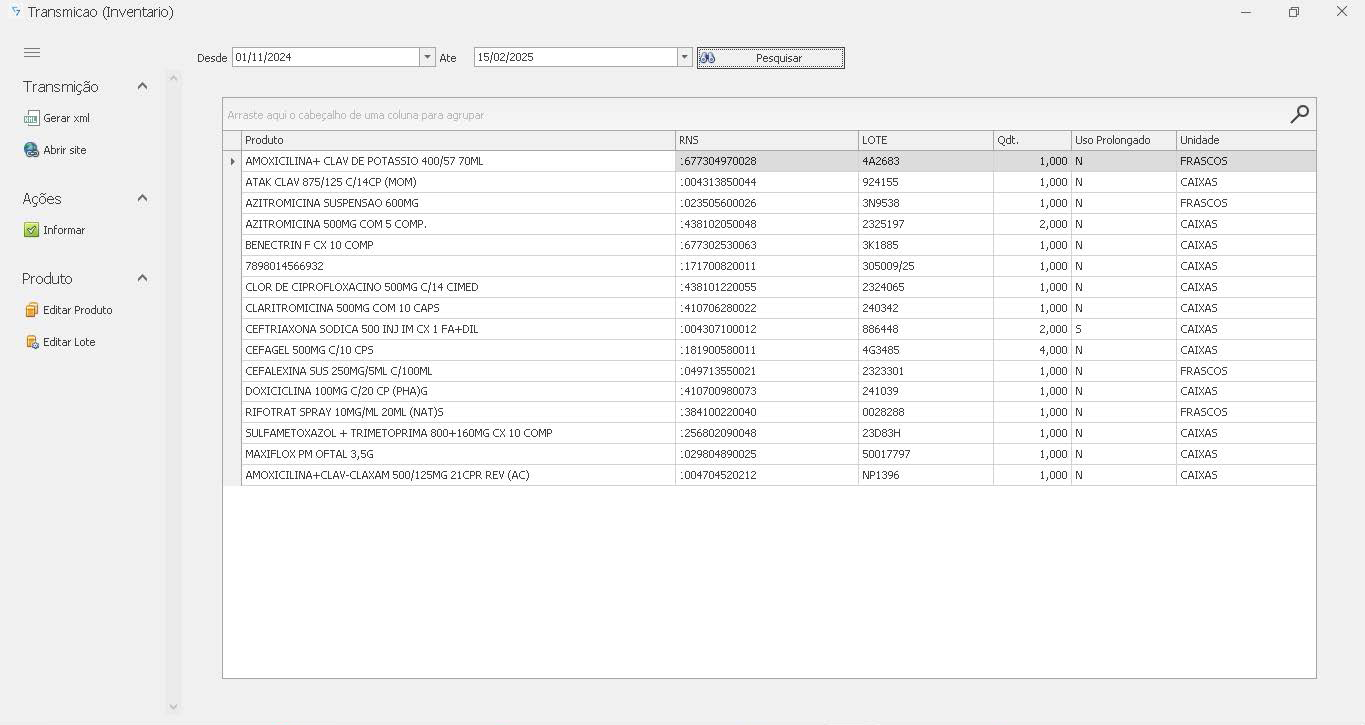Click the 4,000 quantity cell

click(1032, 350)
